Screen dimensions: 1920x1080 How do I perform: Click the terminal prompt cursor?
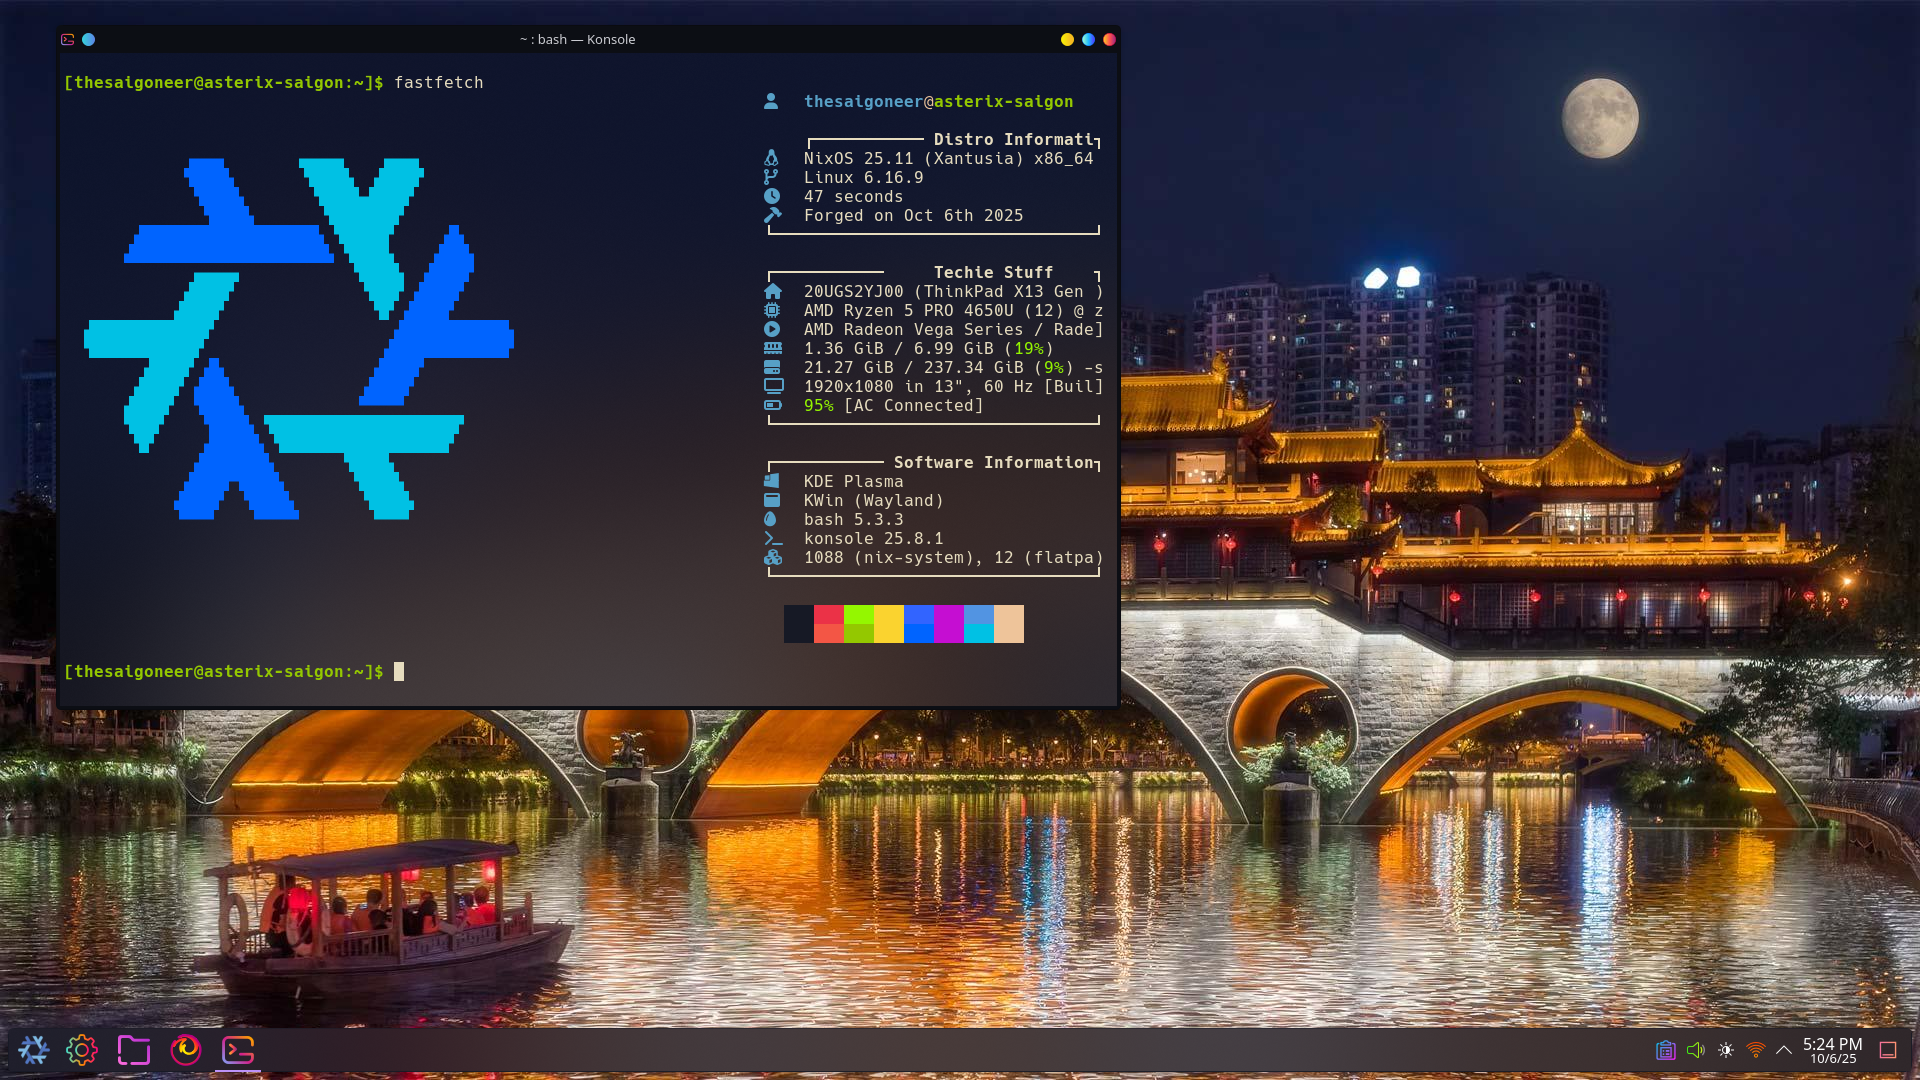click(x=399, y=672)
